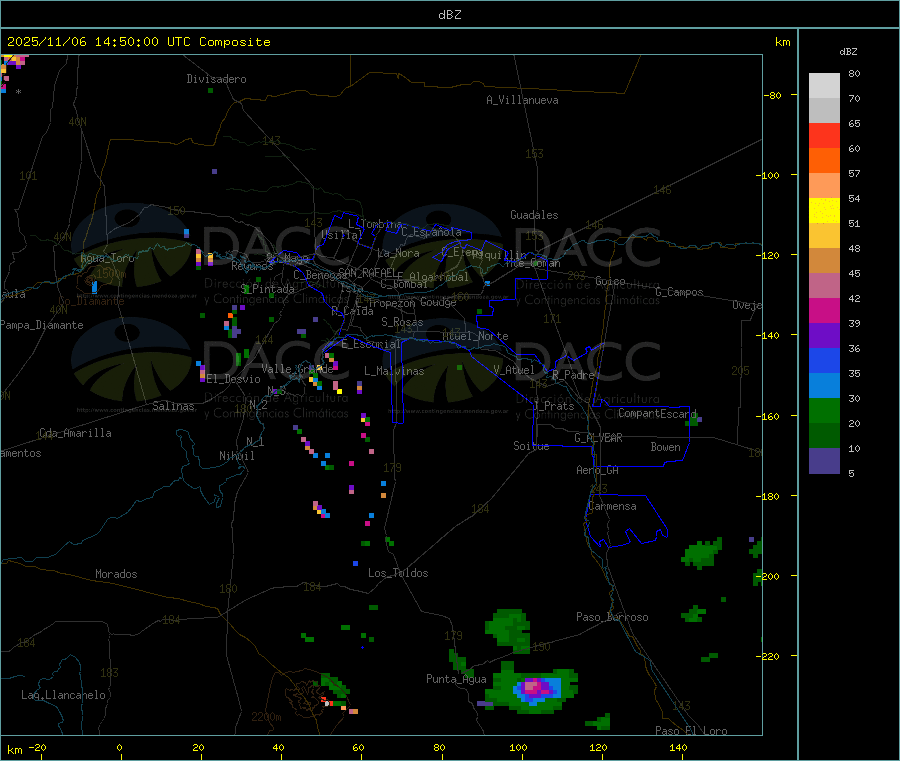Select the red 65 dBZ legend swatch

(x=824, y=135)
